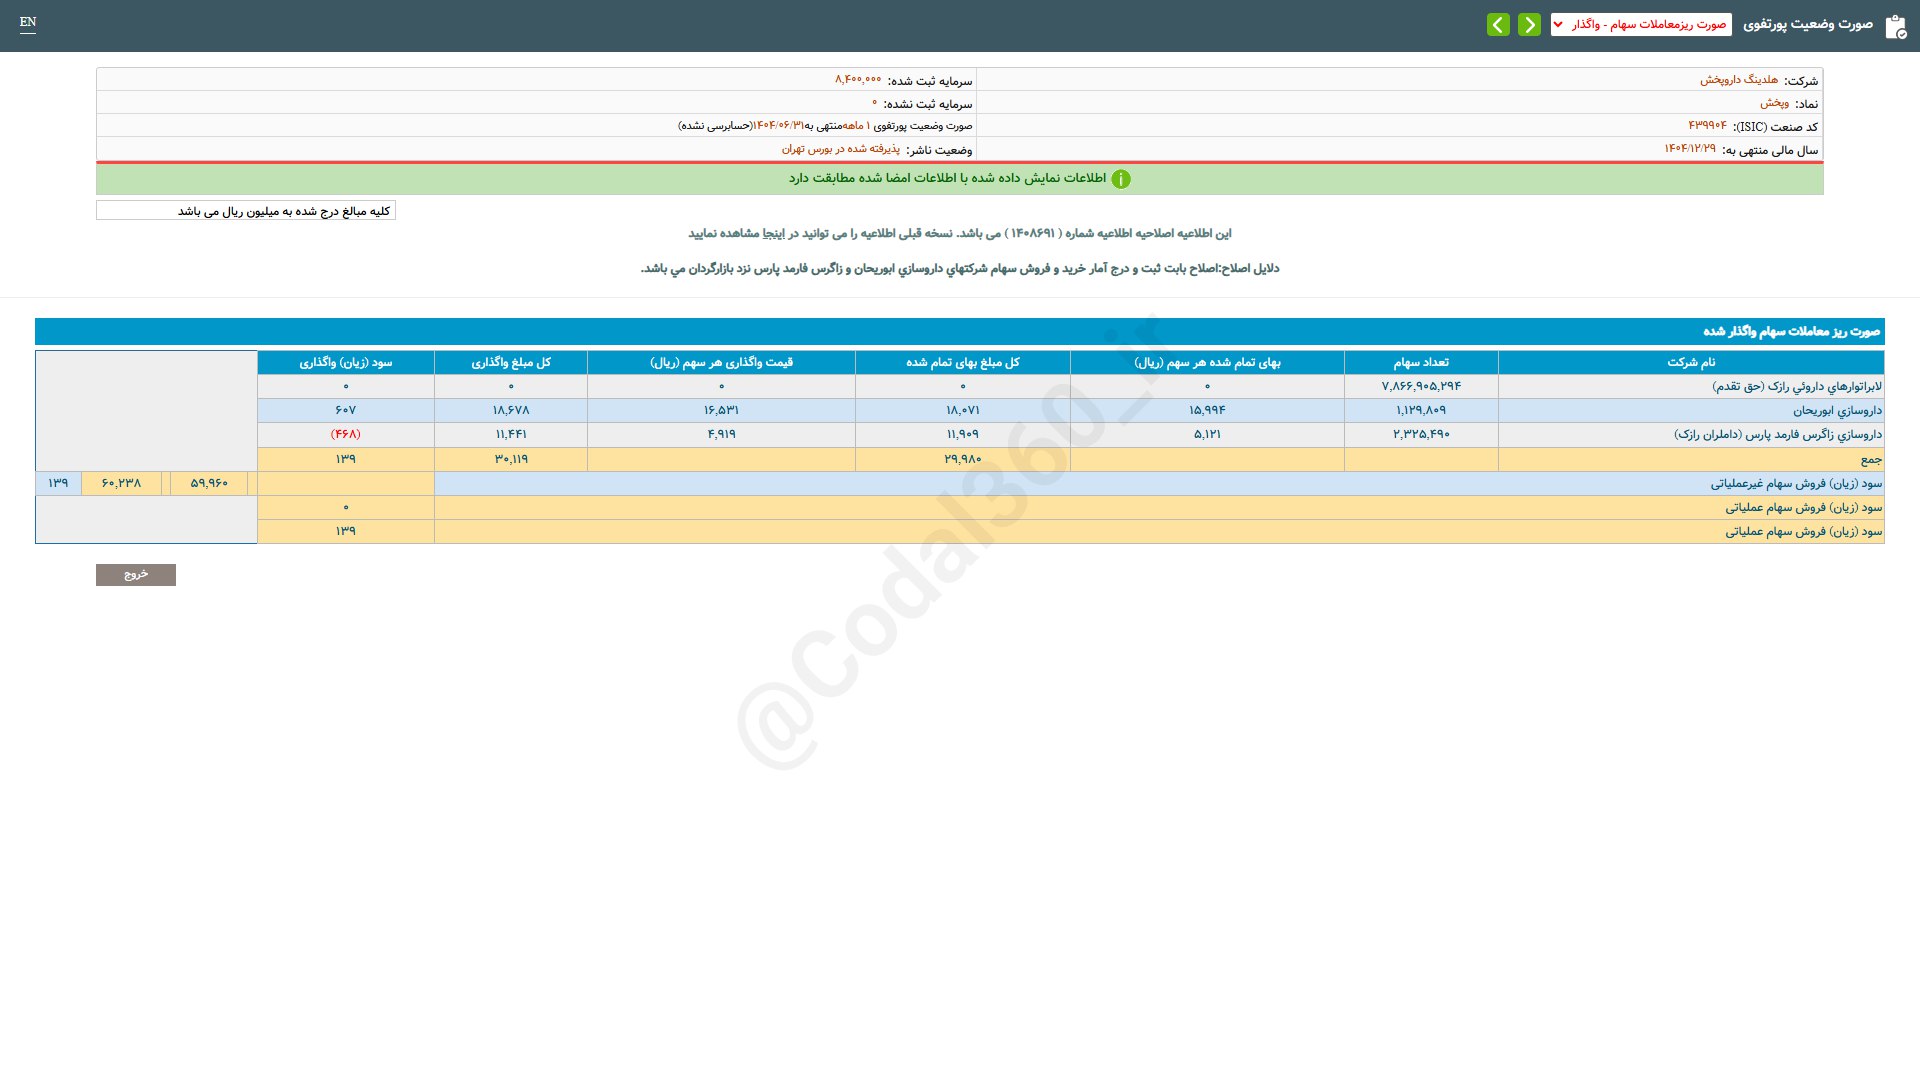The image size is (1920, 1080).
Task: Click the green info icon in banner
Action: click(x=1121, y=179)
